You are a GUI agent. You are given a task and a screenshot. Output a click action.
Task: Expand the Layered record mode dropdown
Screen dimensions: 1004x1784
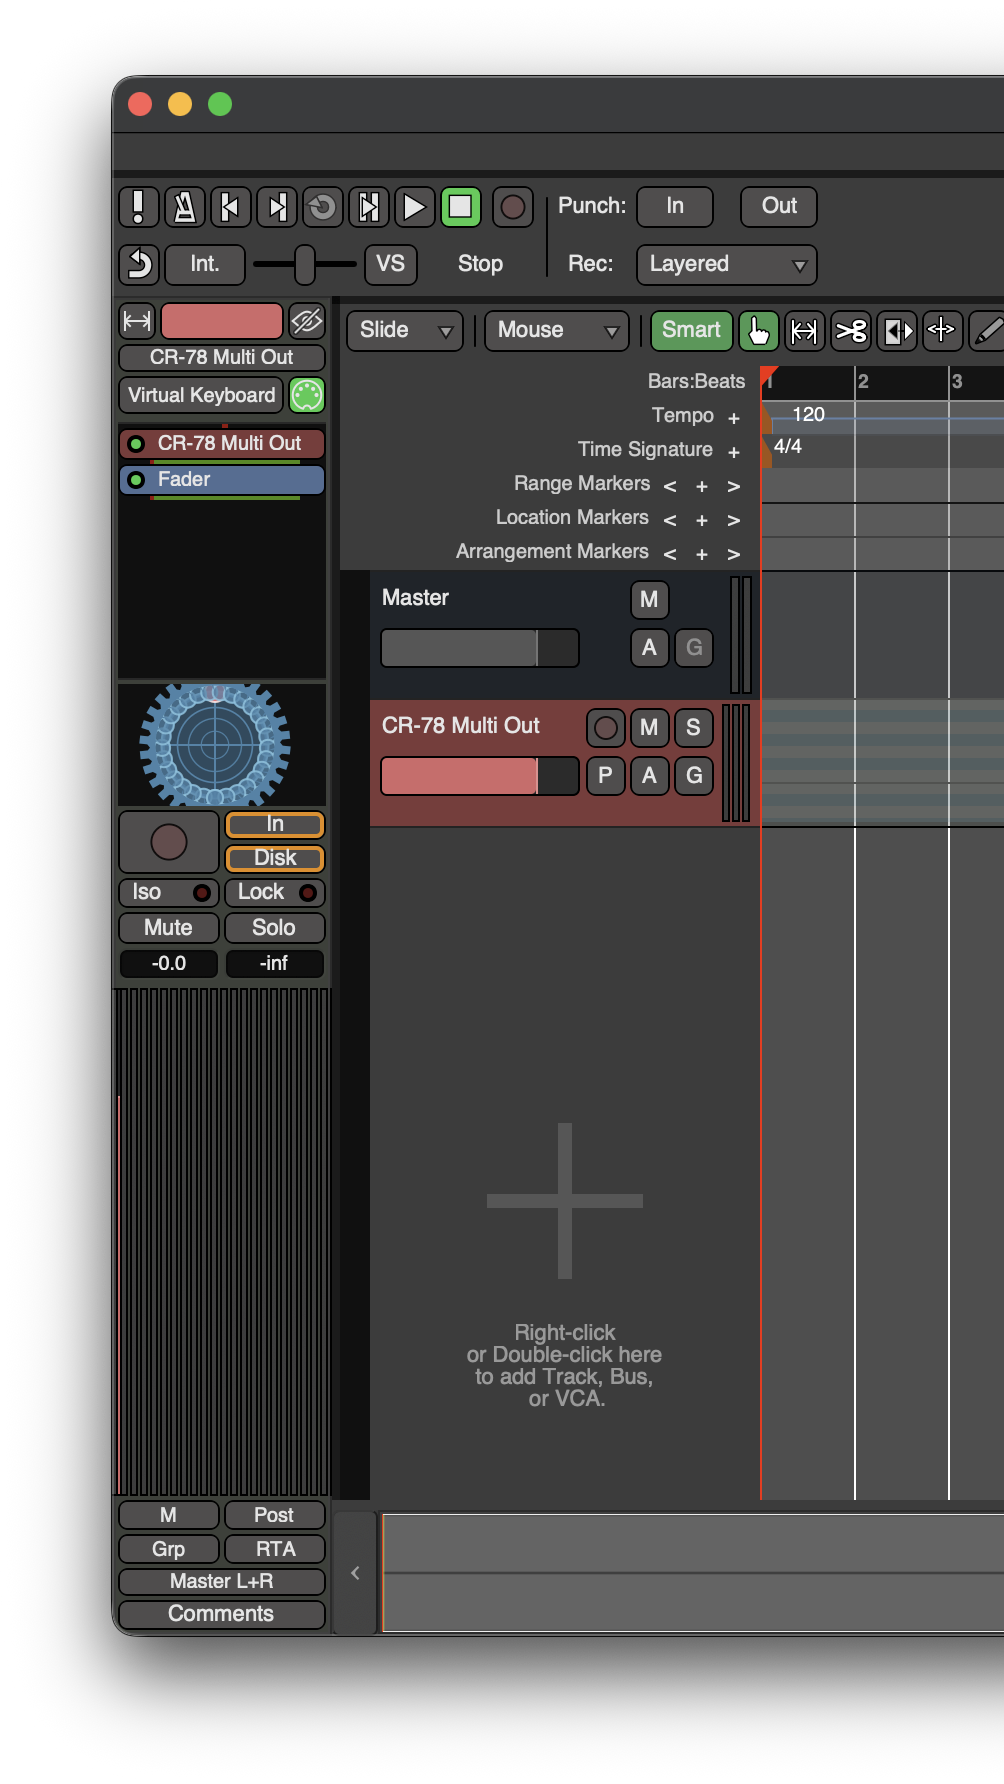click(x=726, y=265)
